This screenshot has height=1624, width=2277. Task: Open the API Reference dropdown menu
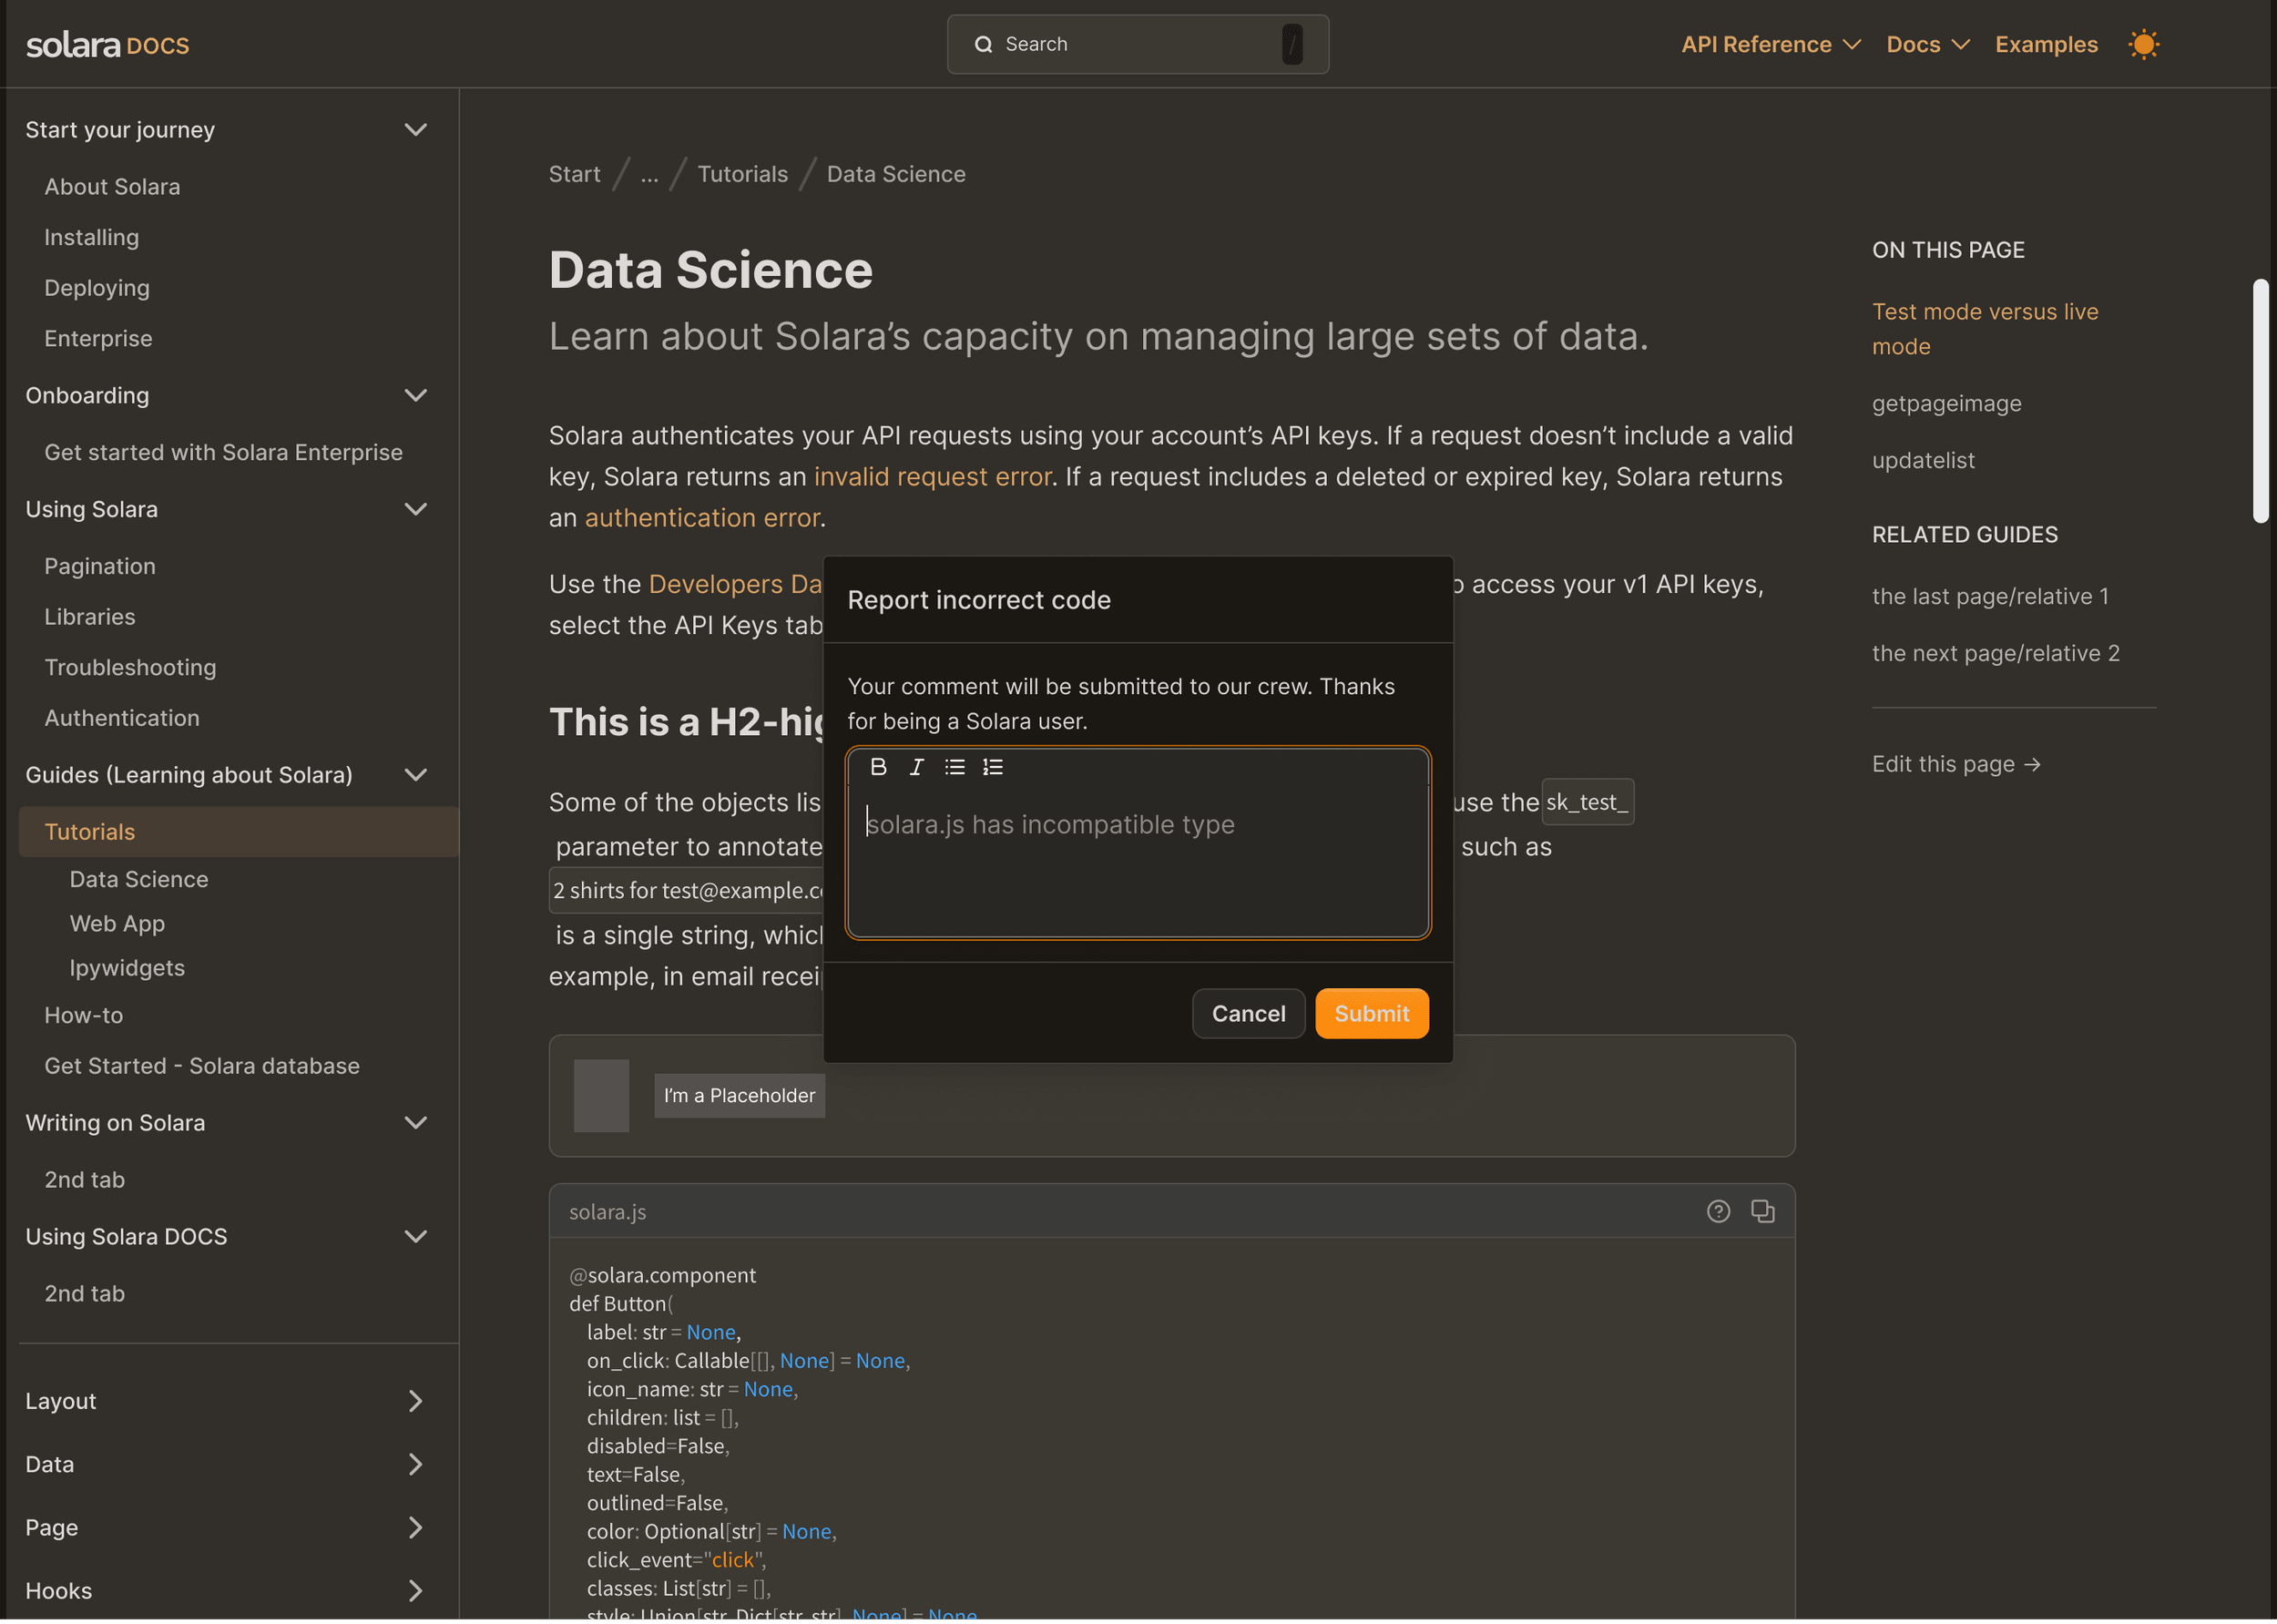click(x=1770, y=44)
